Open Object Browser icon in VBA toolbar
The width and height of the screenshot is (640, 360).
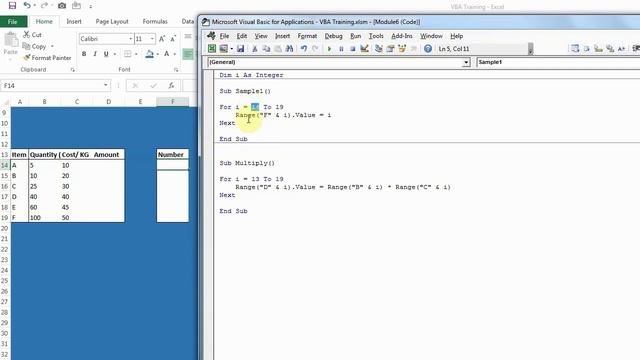coord(402,49)
